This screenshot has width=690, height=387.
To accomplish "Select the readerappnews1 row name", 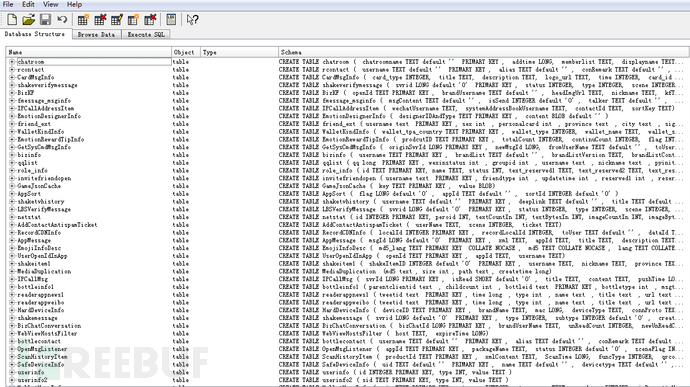I will tap(40, 295).
